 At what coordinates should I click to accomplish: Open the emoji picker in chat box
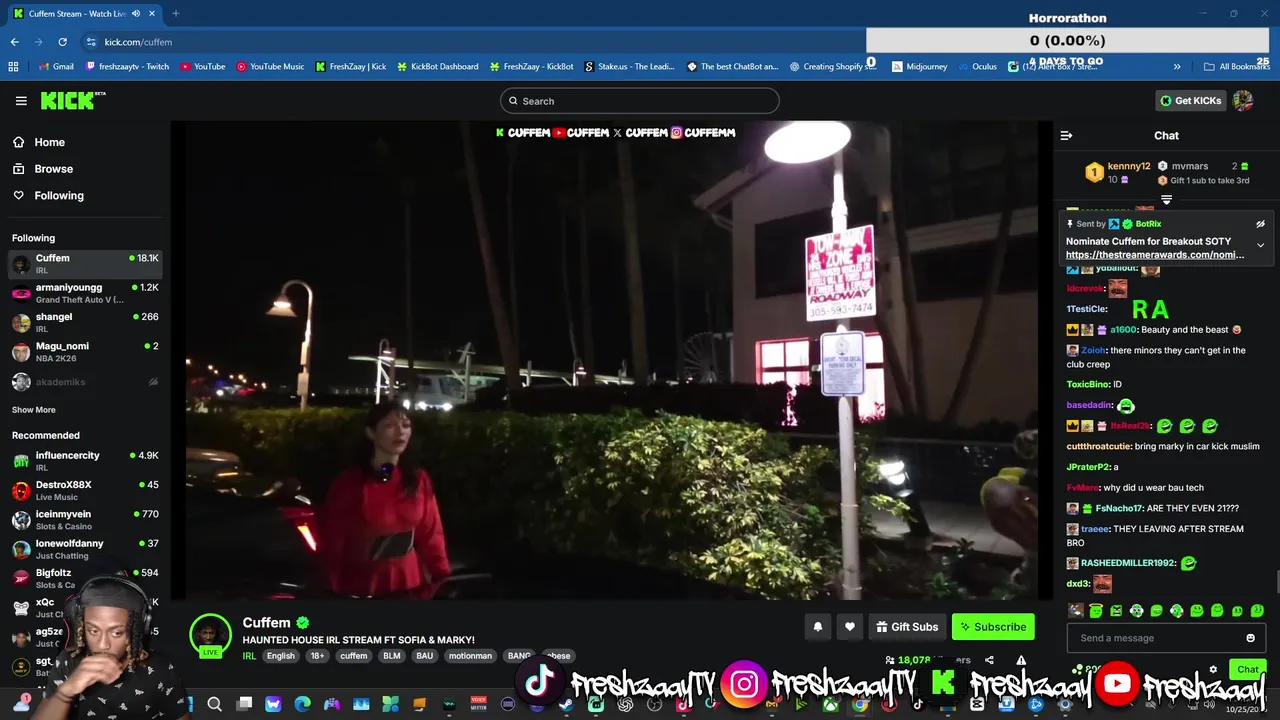[x=1250, y=638]
